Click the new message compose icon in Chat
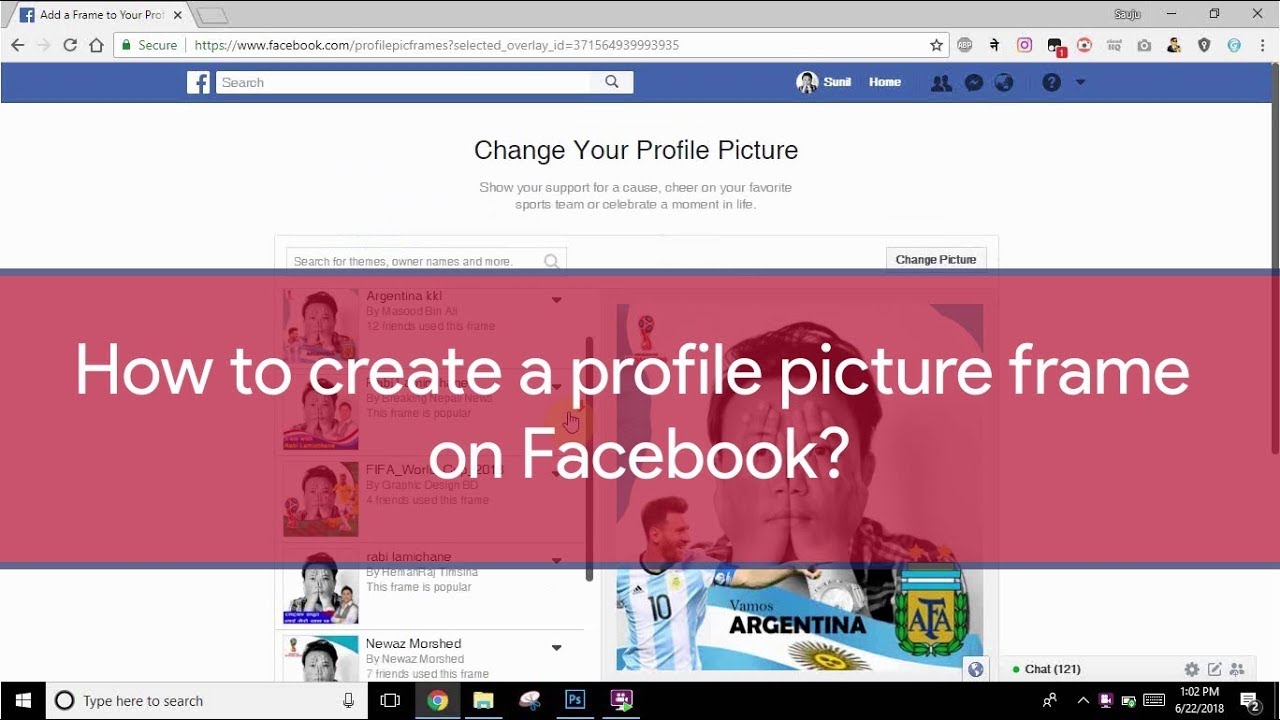The height and width of the screenshot is (720, 1280). [1215, 669]
